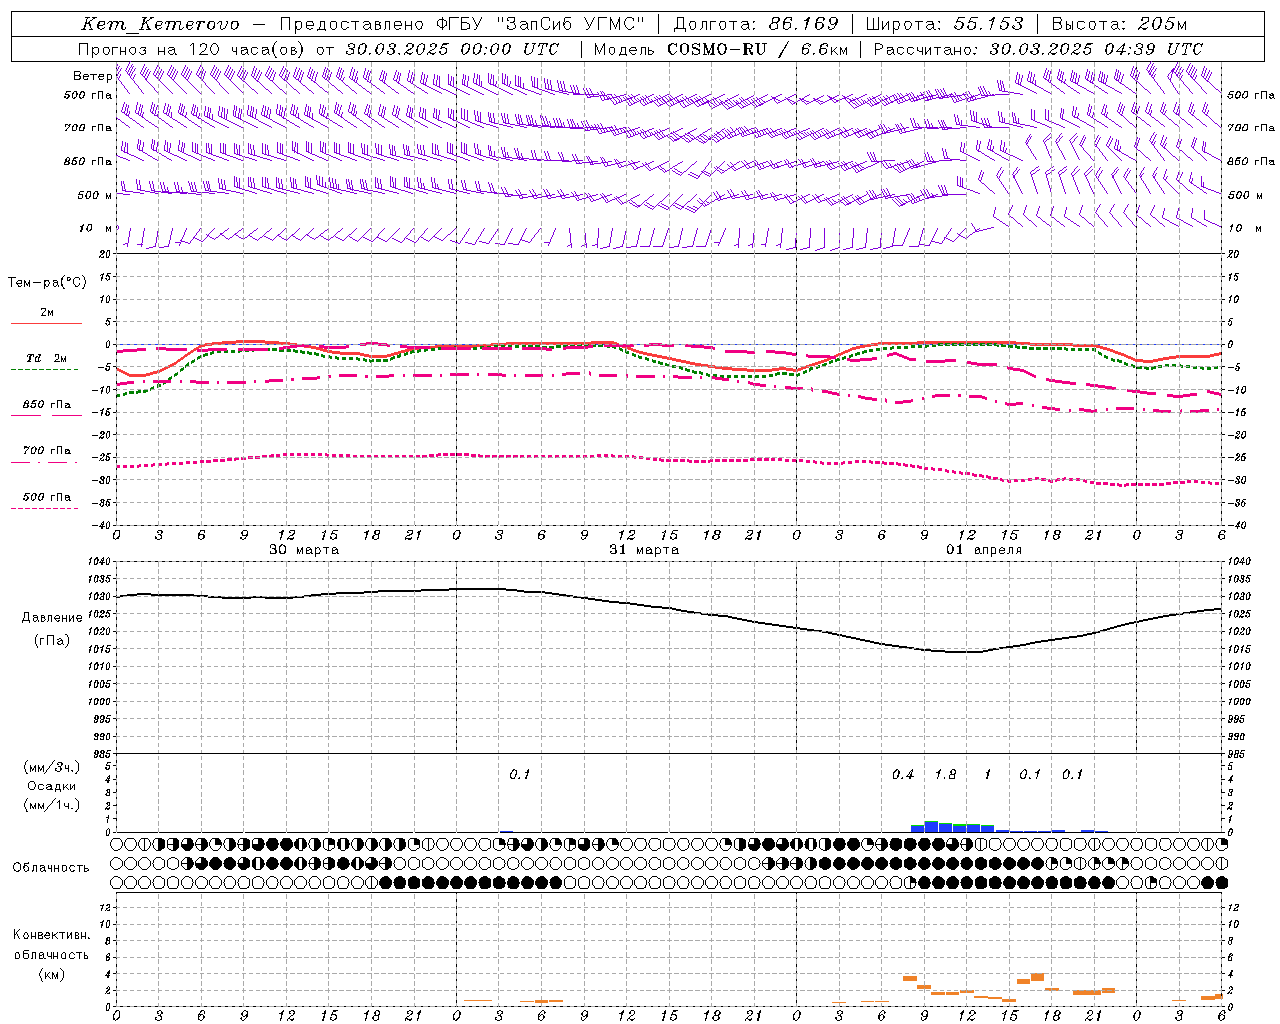Image resolution: width=1280 pixels, height=1024 pixels.
Task: Click the Осадки precipitation label
Action: [51, 786]
